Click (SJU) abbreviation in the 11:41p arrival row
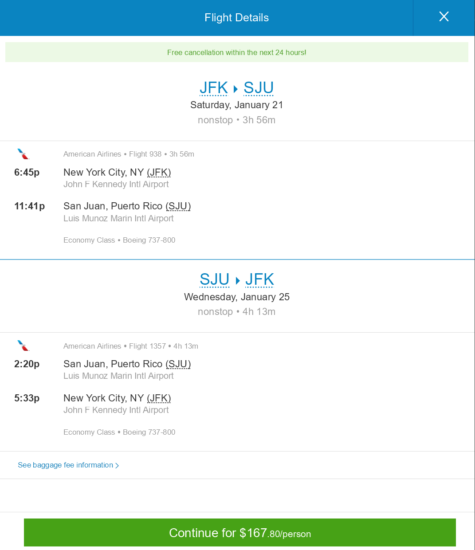This screenshot has width=475, height=550. [178, 206]
